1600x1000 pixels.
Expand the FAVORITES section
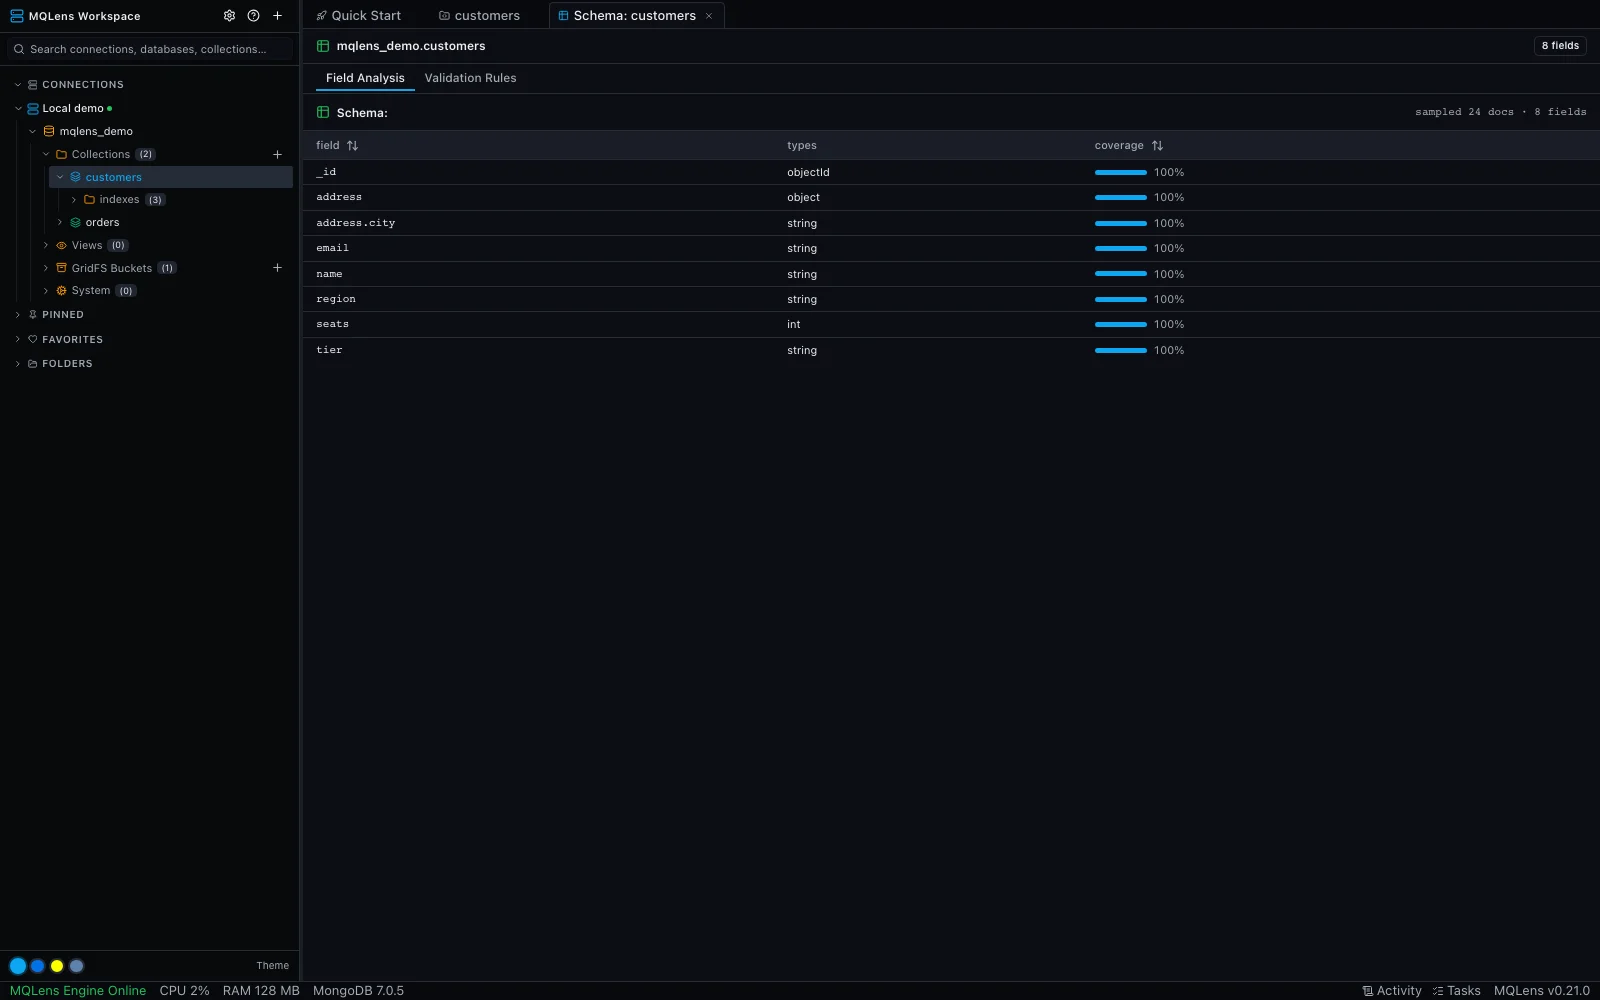18,340
